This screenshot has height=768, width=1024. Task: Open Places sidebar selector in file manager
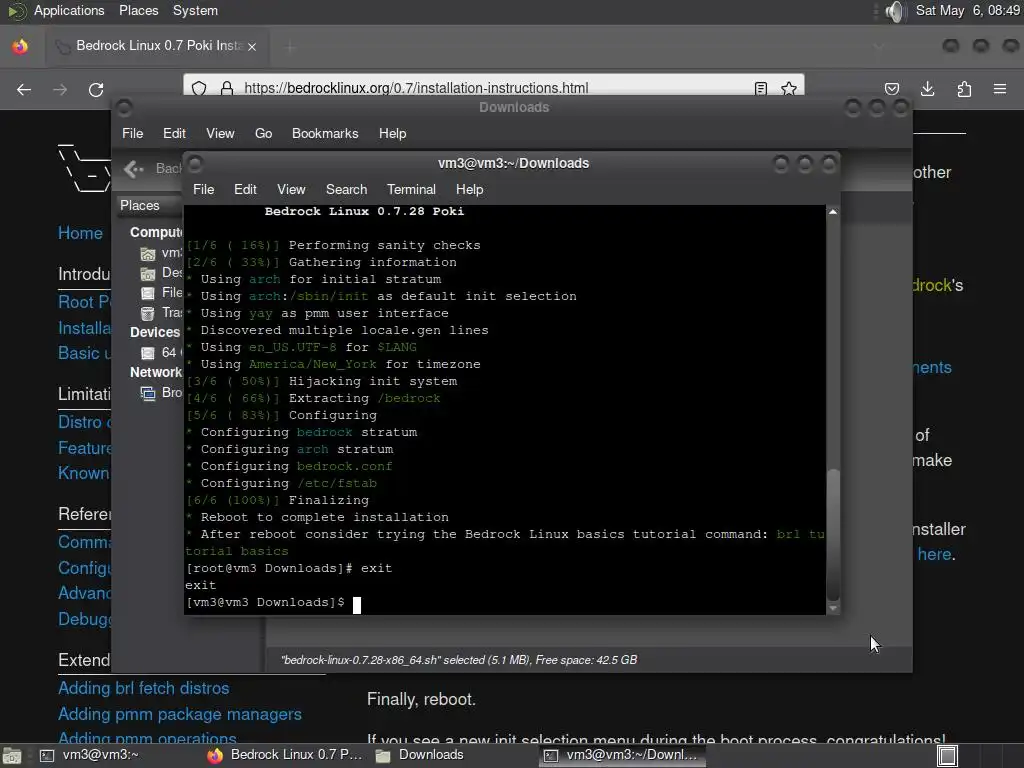[x=149, y=205]
